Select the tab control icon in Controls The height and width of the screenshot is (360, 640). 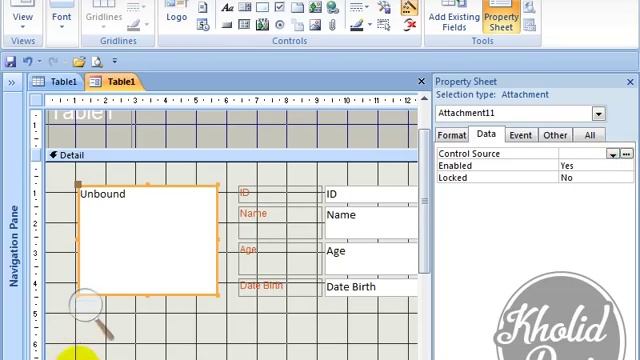pyautogui.click(x=297, y=7)
